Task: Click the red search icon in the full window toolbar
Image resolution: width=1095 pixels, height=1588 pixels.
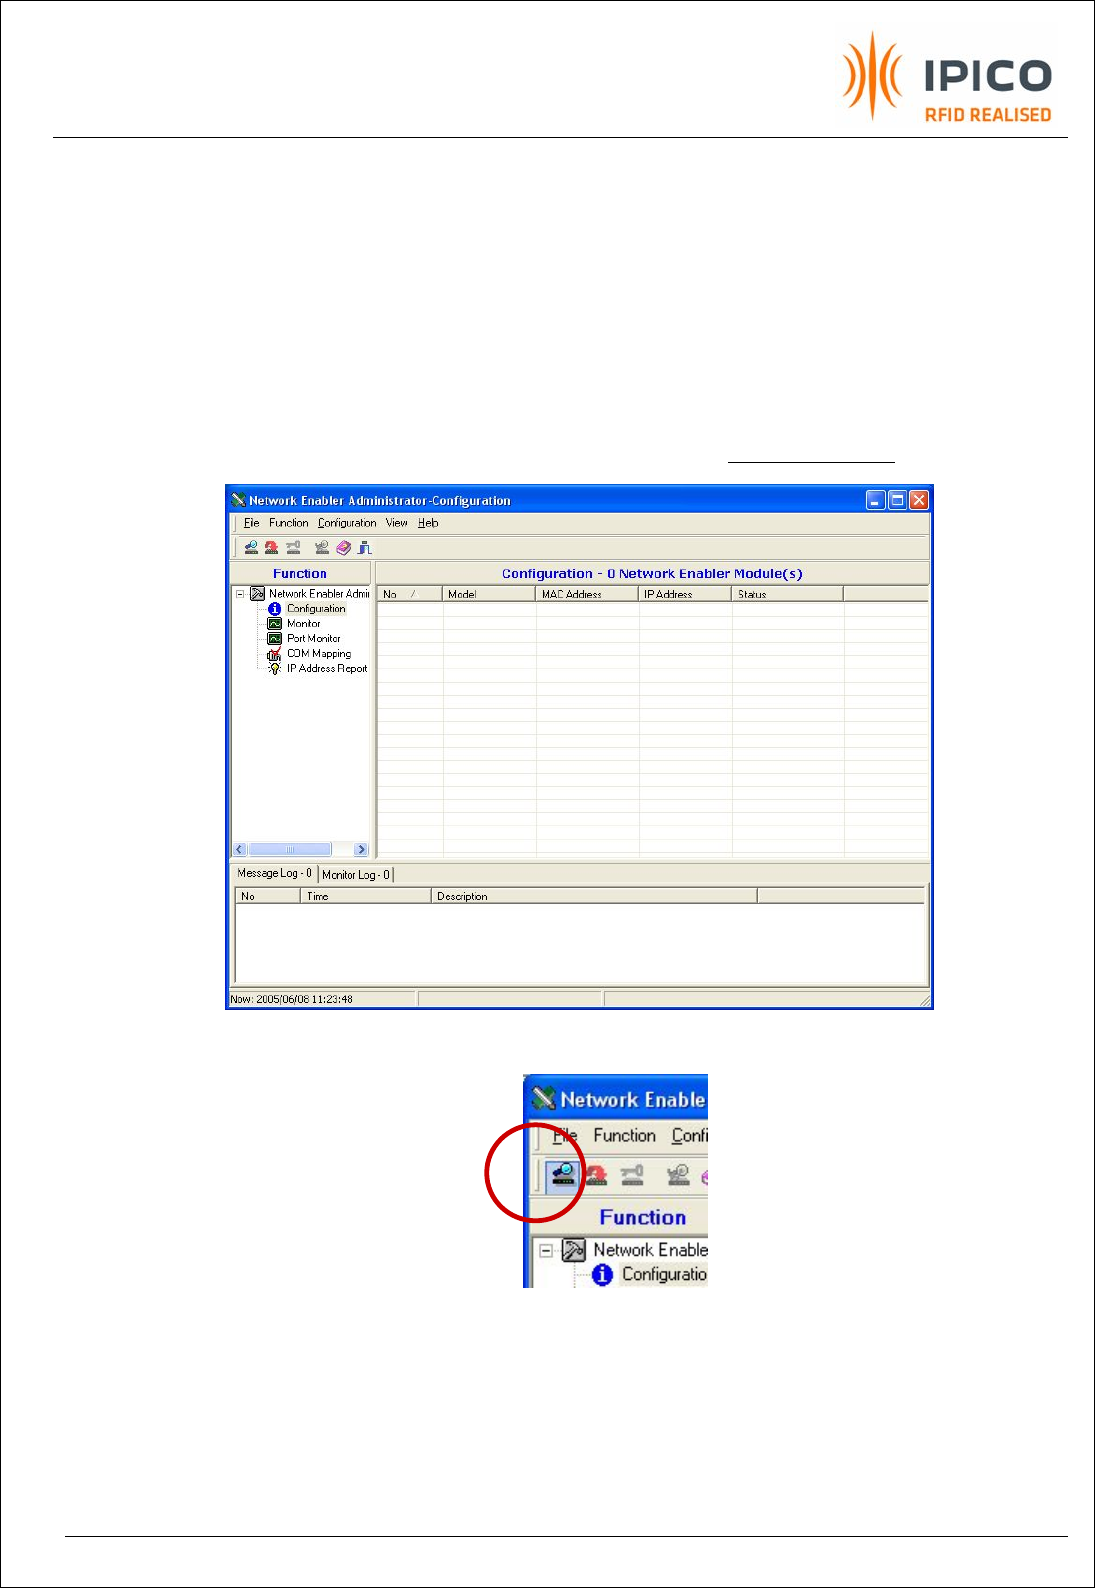Action: pos(271,547)
